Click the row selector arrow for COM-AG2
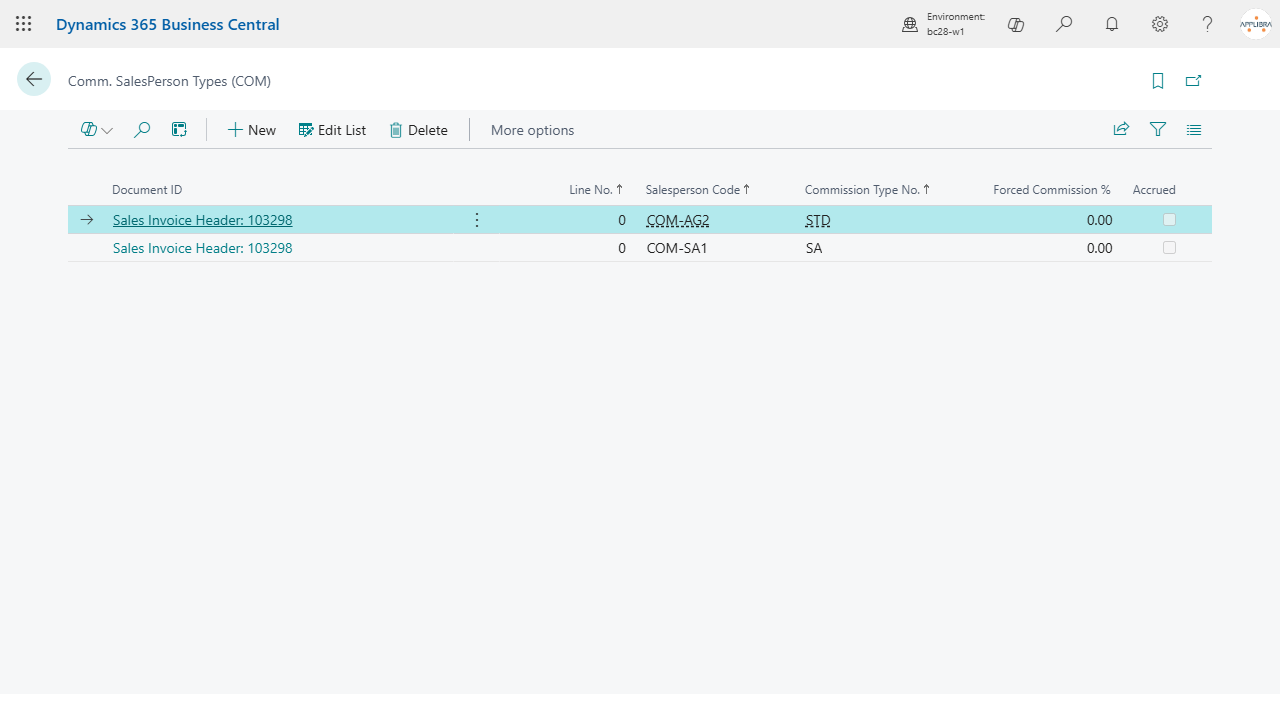Screen dimensions: 1280x720 [87, 220]
